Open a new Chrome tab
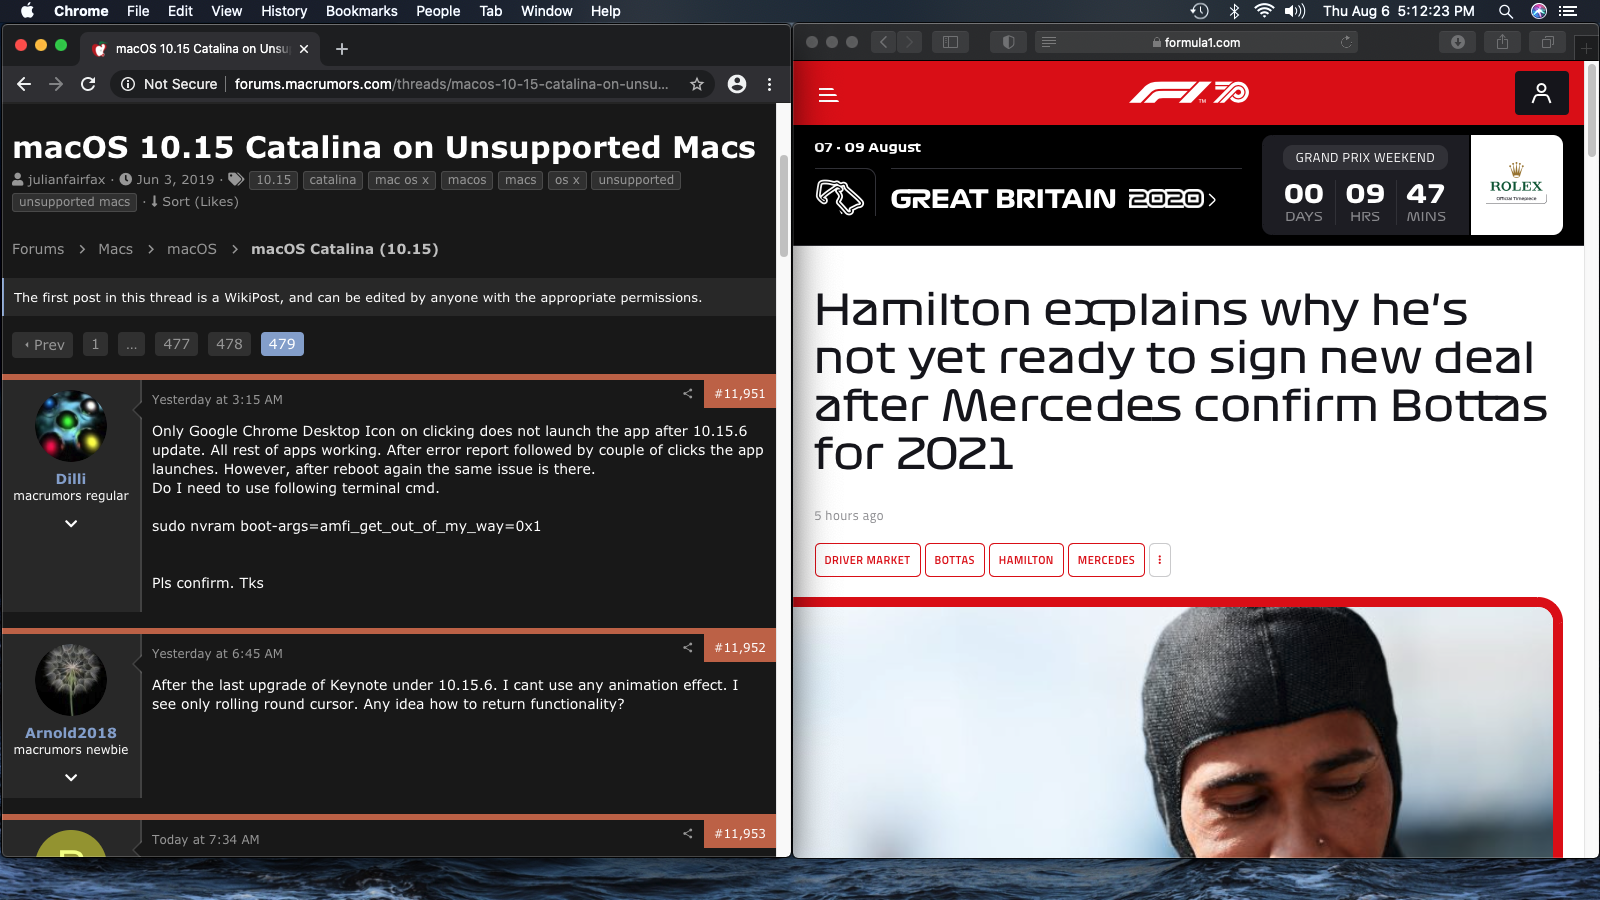 tap(342, 49)
